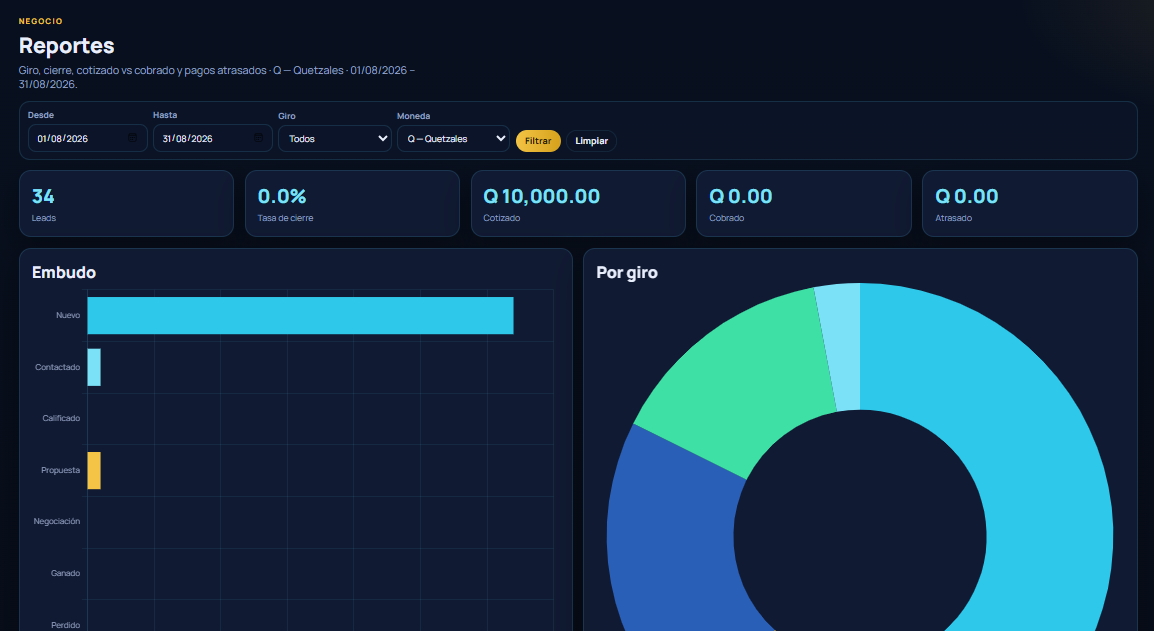Screen dimensions: 1154x631
Task: Click the Embudo chart title
Action: click(64, 272)
